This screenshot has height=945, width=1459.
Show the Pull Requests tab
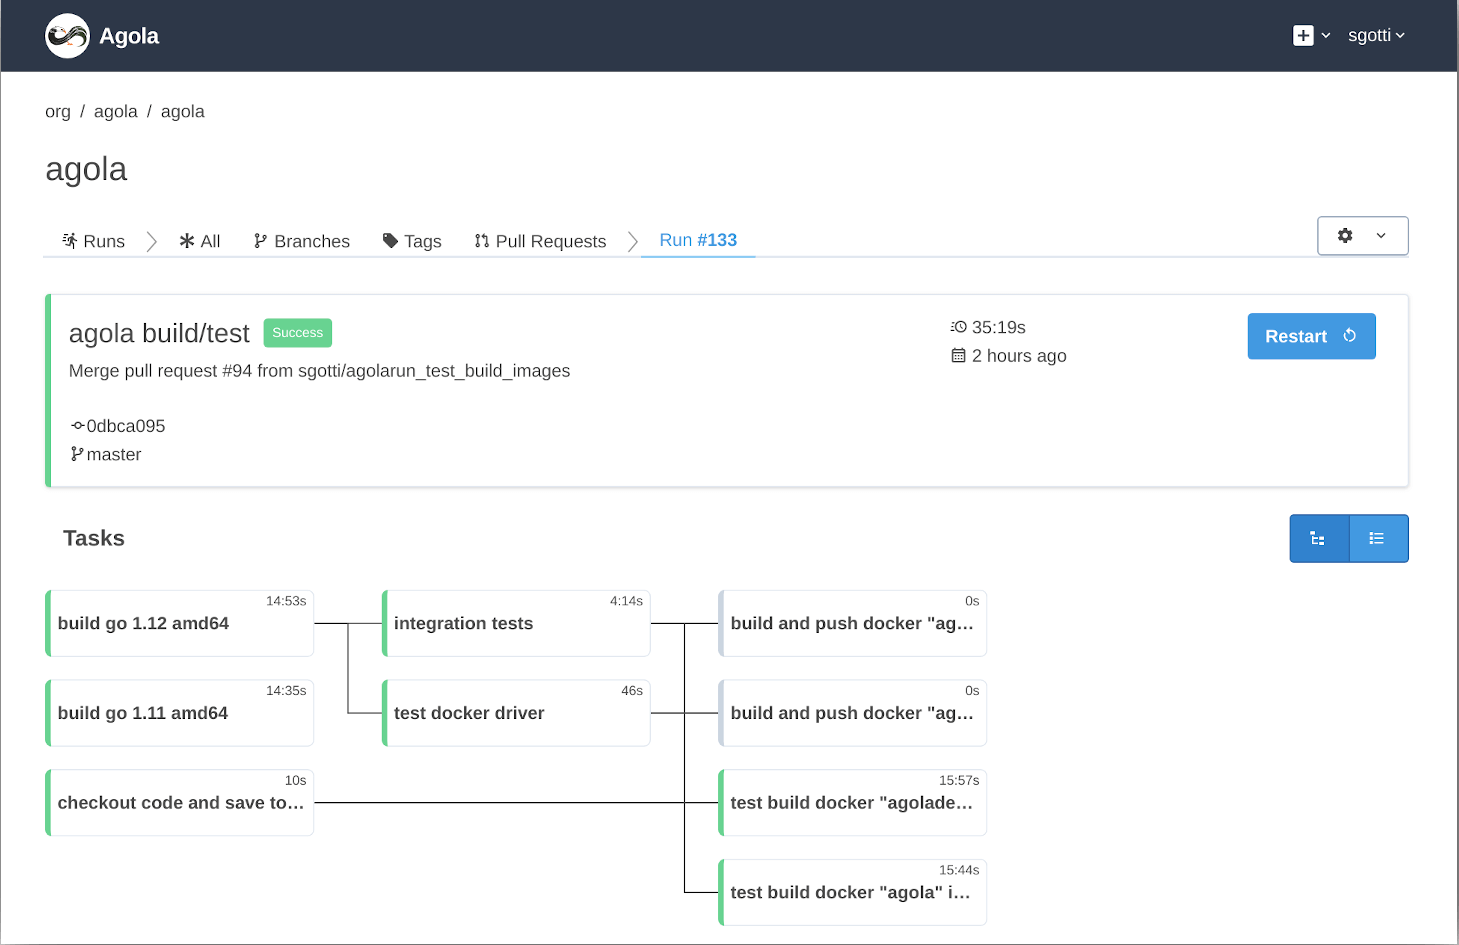pos(540,241)
